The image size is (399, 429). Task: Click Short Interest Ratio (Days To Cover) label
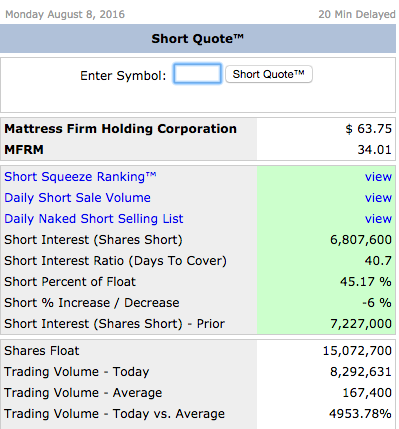(115, 261)
